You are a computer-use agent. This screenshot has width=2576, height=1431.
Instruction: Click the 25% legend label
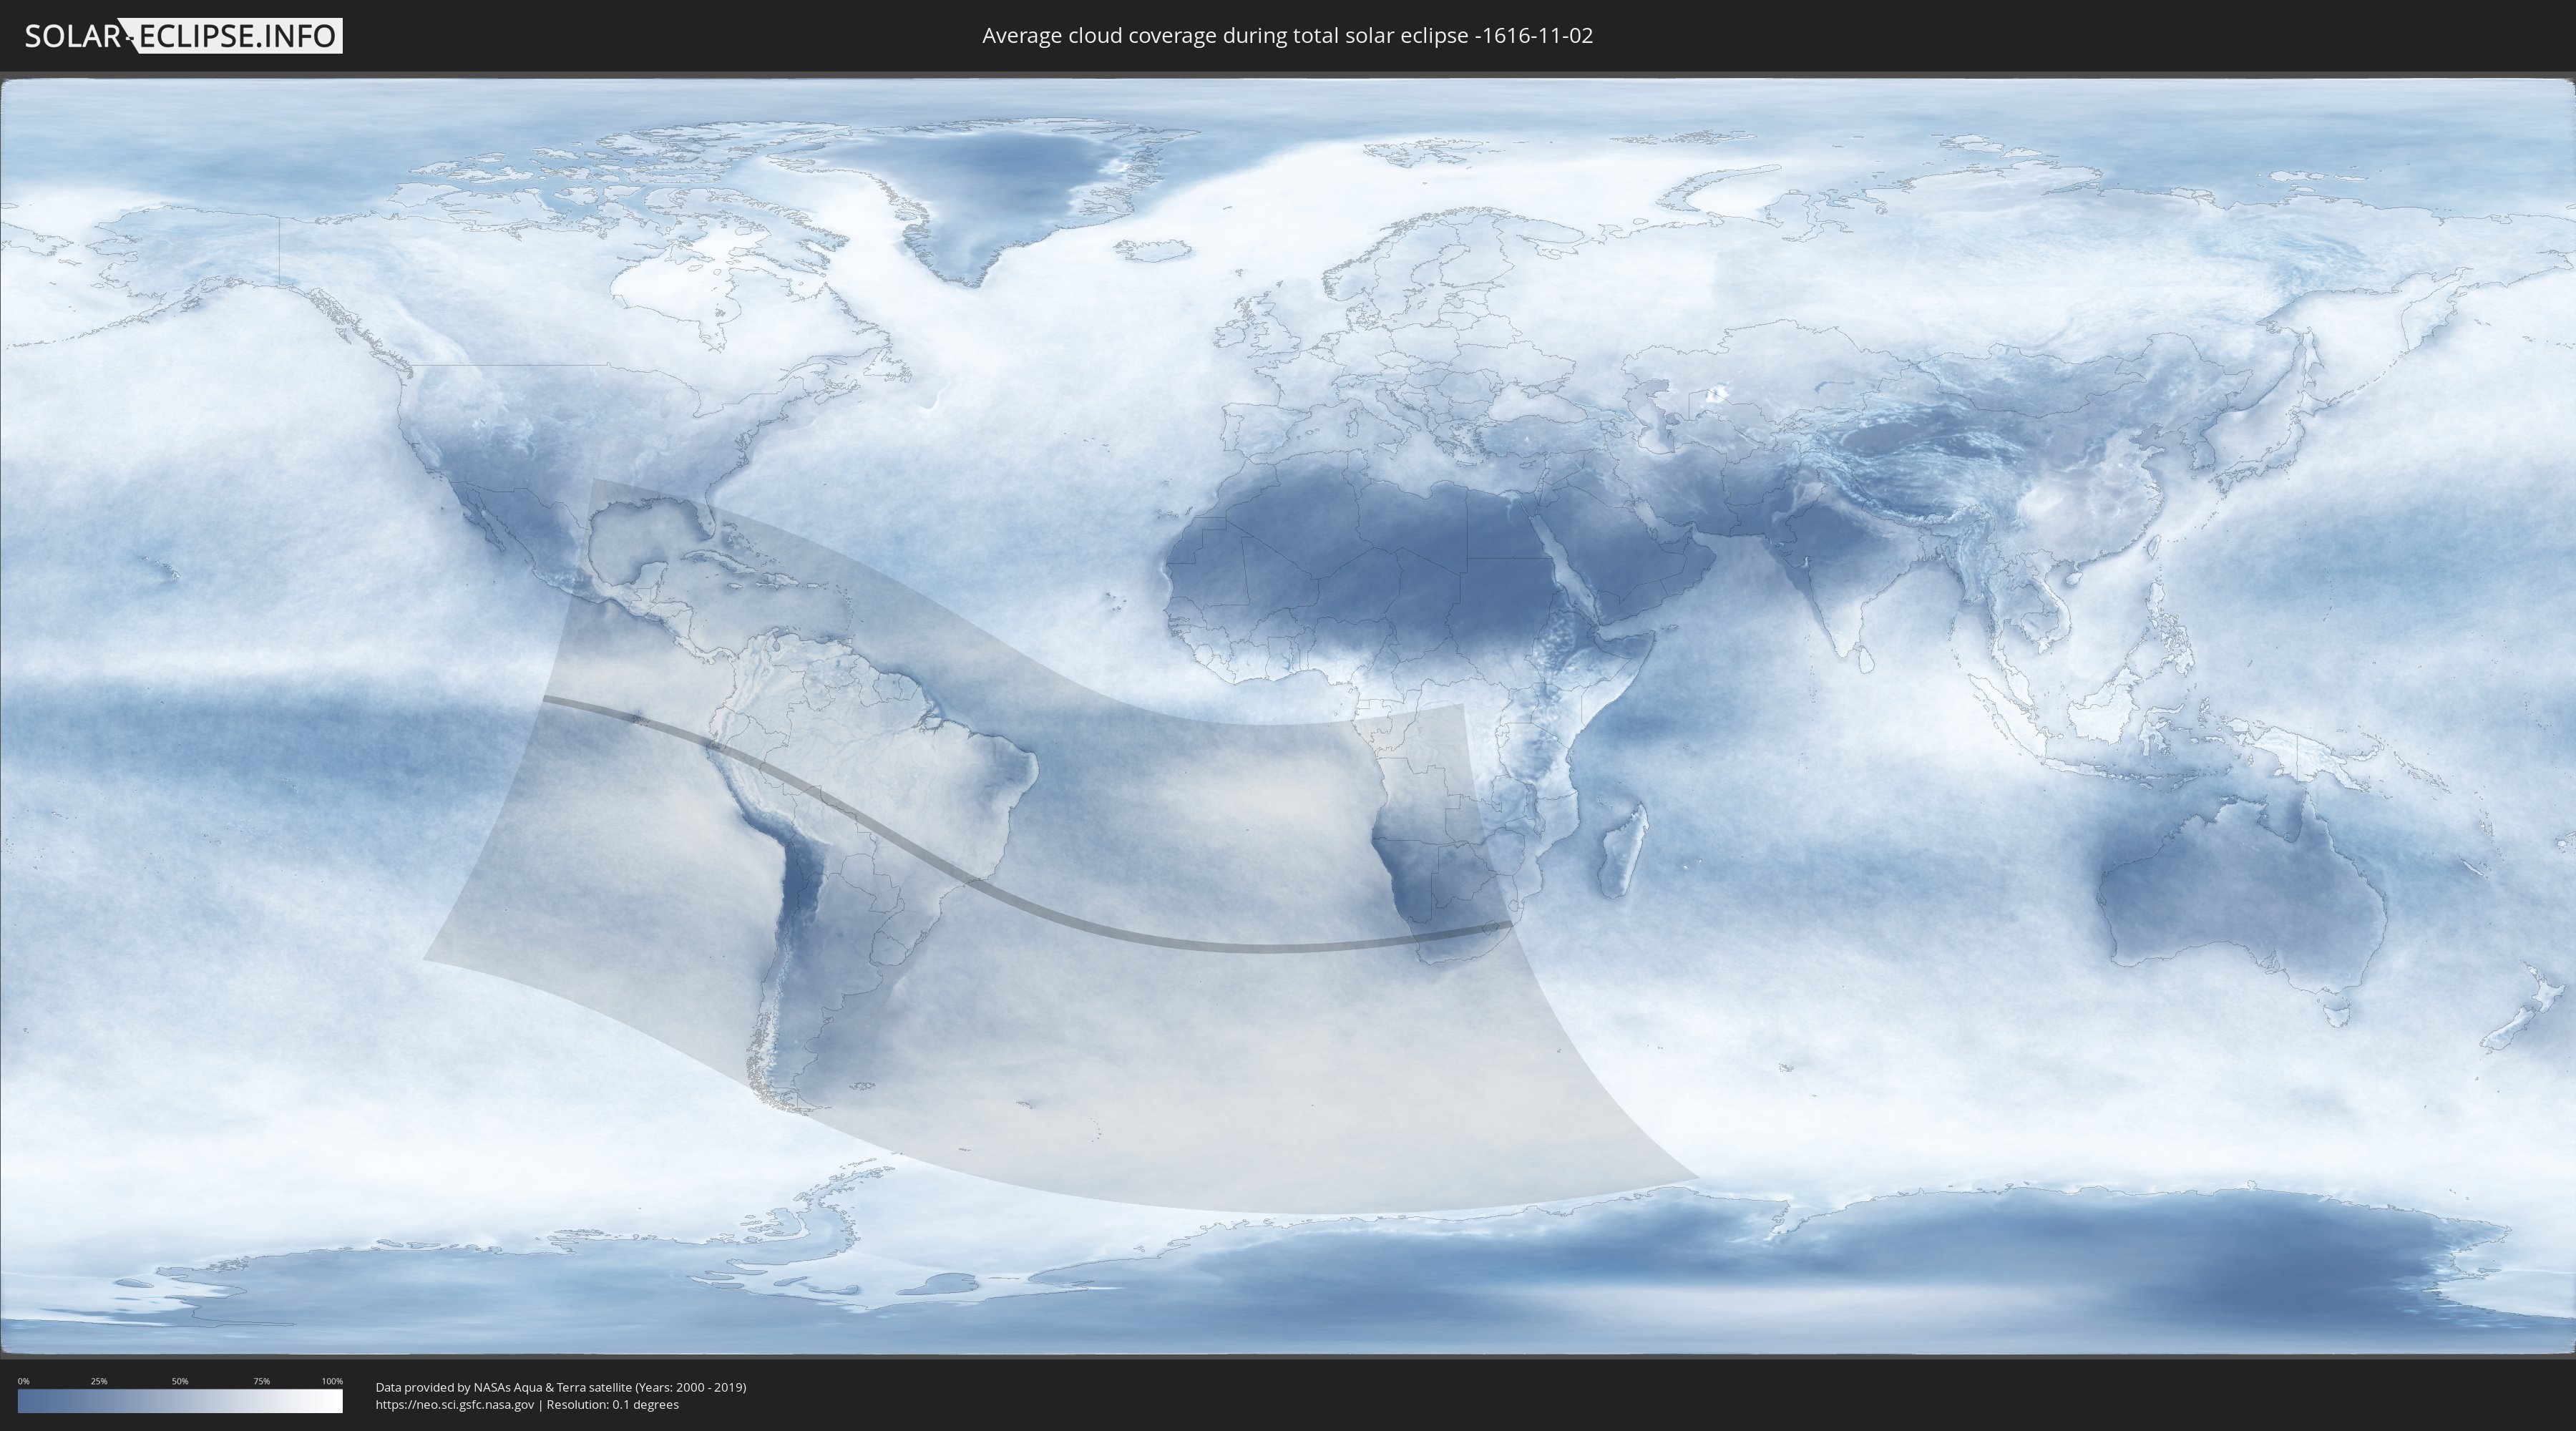click(99, 1381)
